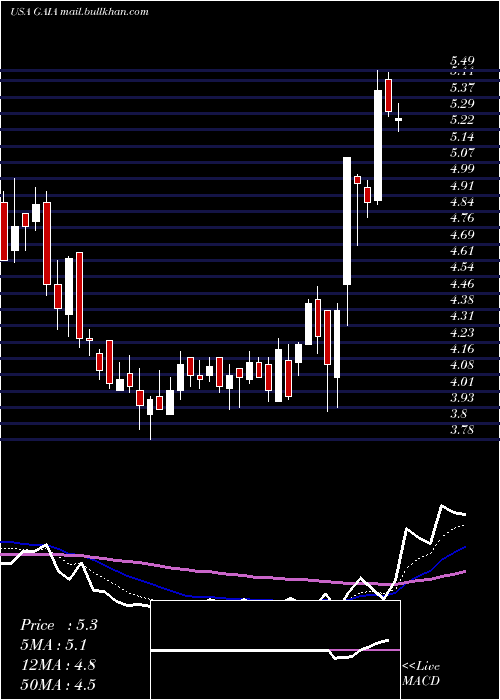Click the 'USA GAIA mail.bullkhan.com' chart title
Viewport: 500px width, 700px height.
[79, 12]
